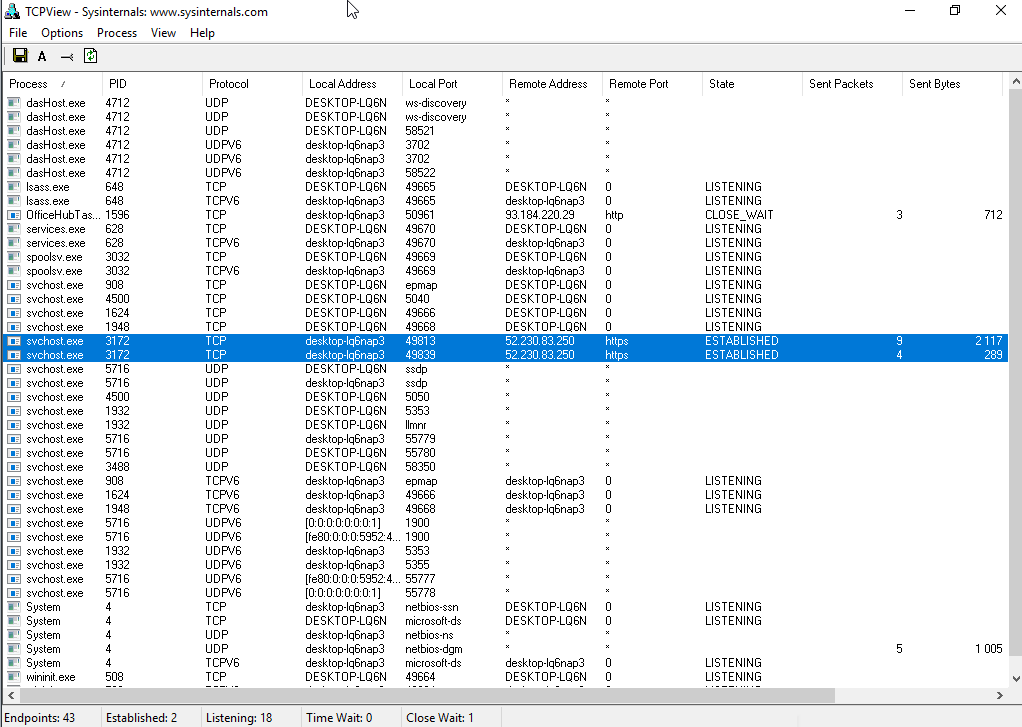Sort by the Remote Address column header
The height and width of the screenshot is (727, 1022).
click(548, 84)
